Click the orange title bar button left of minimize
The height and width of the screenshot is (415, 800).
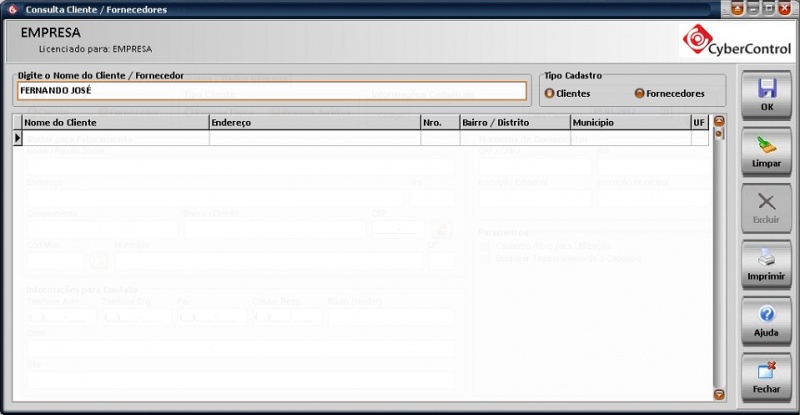pos(737,9)
